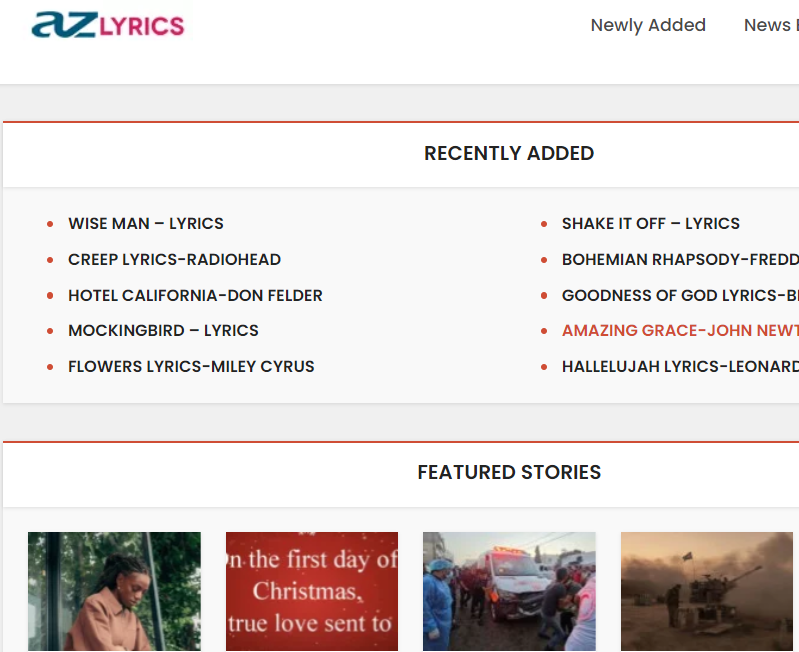799x652 pixels.
Task: Open Bohemian Rhapsody lyrics link
Action: click(x=680, y=259)
